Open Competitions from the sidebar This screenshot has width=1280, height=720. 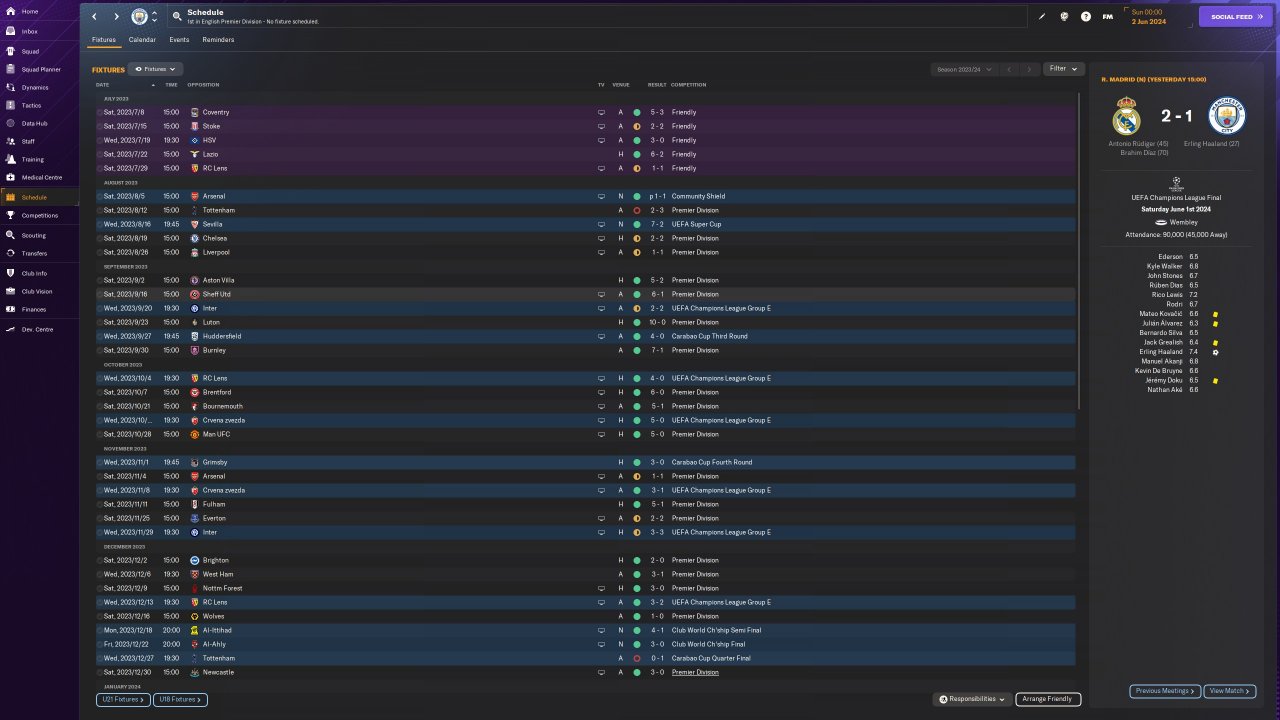coord(40,215)
